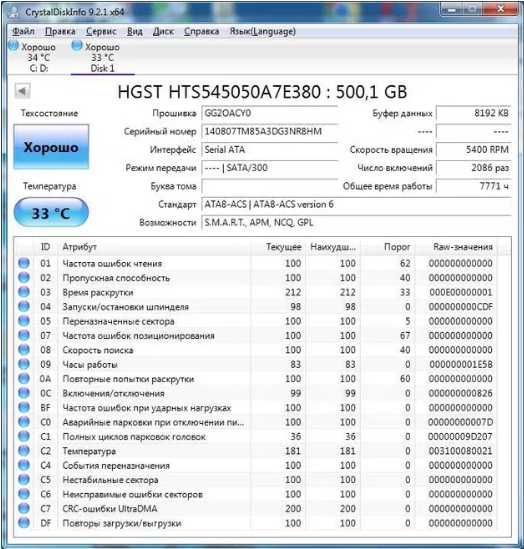Click status icon of attribute C0
Screen dimensions: 524x549
pyautogui.click(x=24, y=422)
